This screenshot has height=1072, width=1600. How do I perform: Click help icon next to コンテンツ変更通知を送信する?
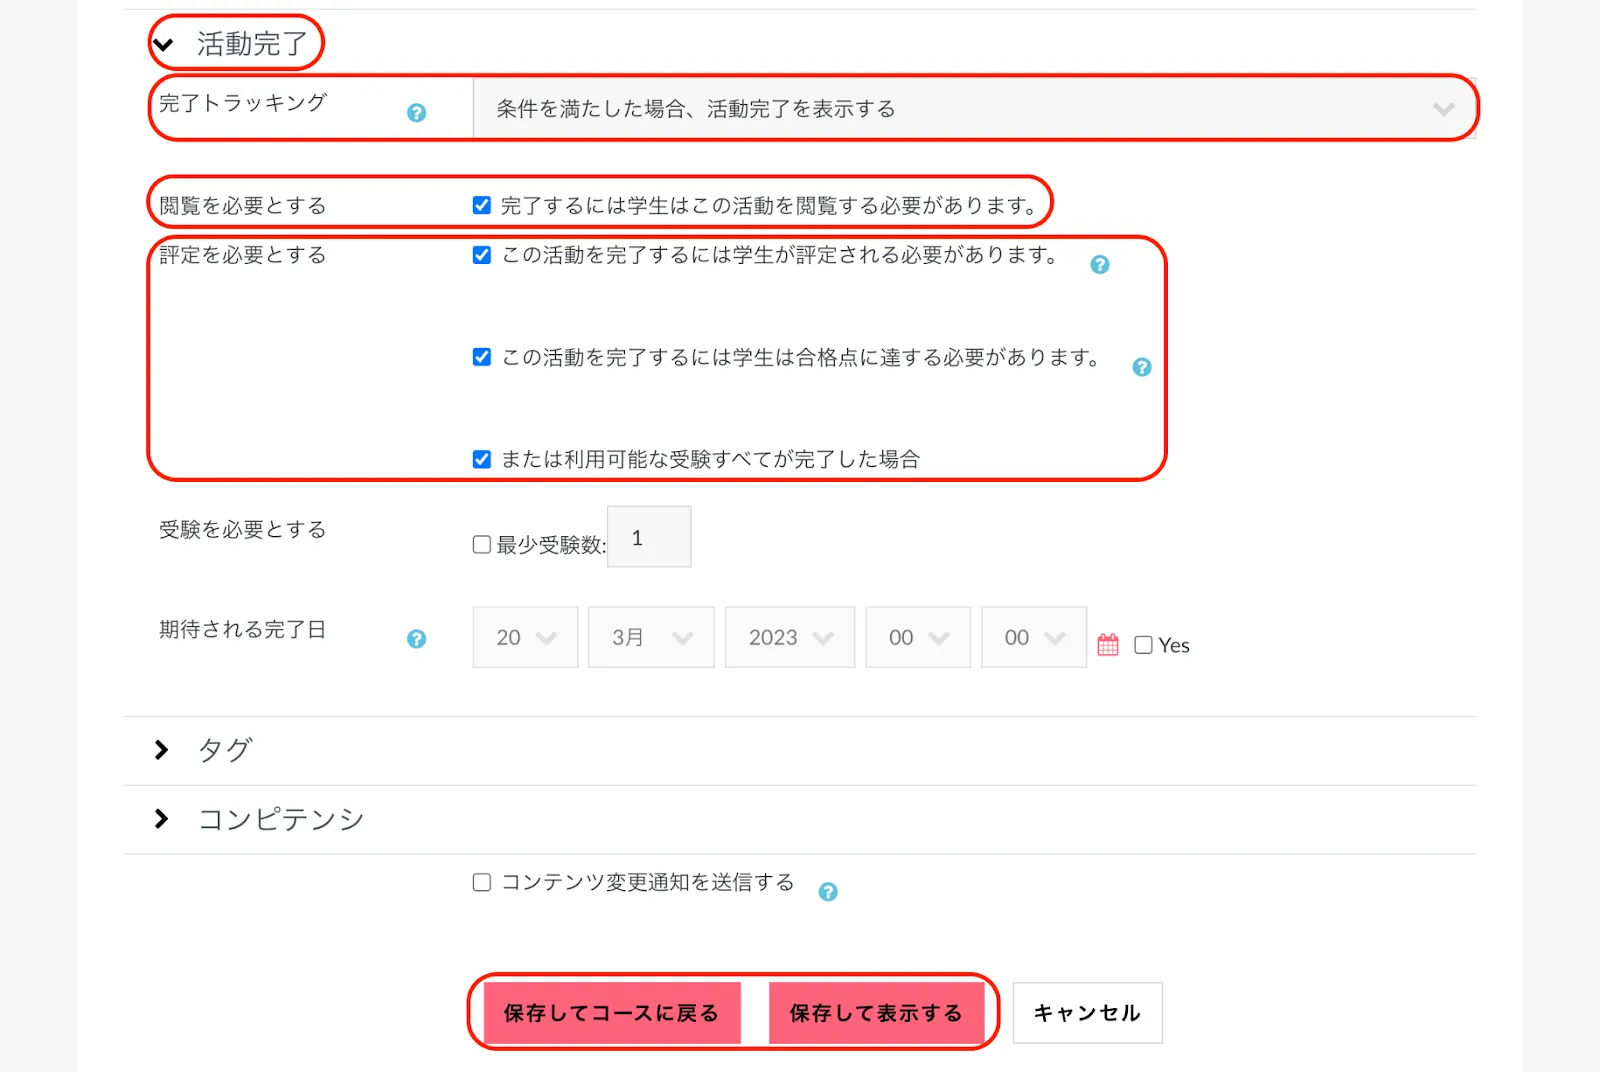coord(827,892)
